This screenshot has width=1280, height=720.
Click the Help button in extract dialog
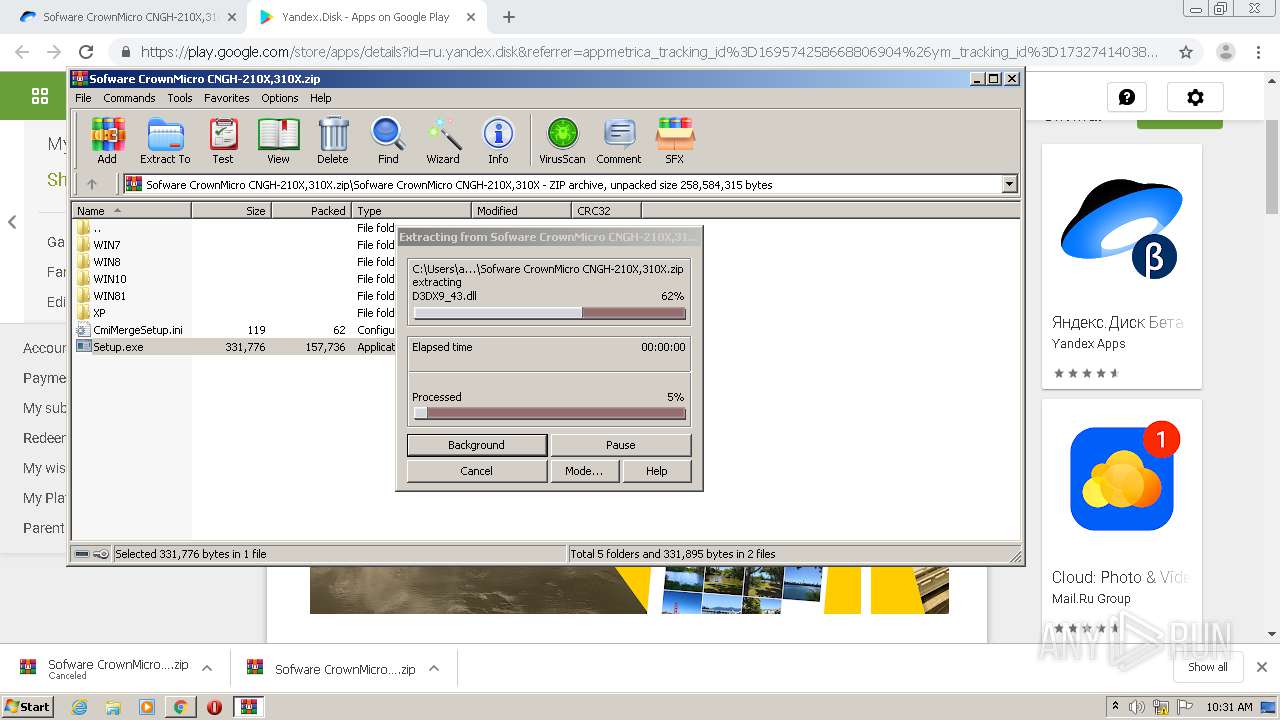(x=657, y=471)
